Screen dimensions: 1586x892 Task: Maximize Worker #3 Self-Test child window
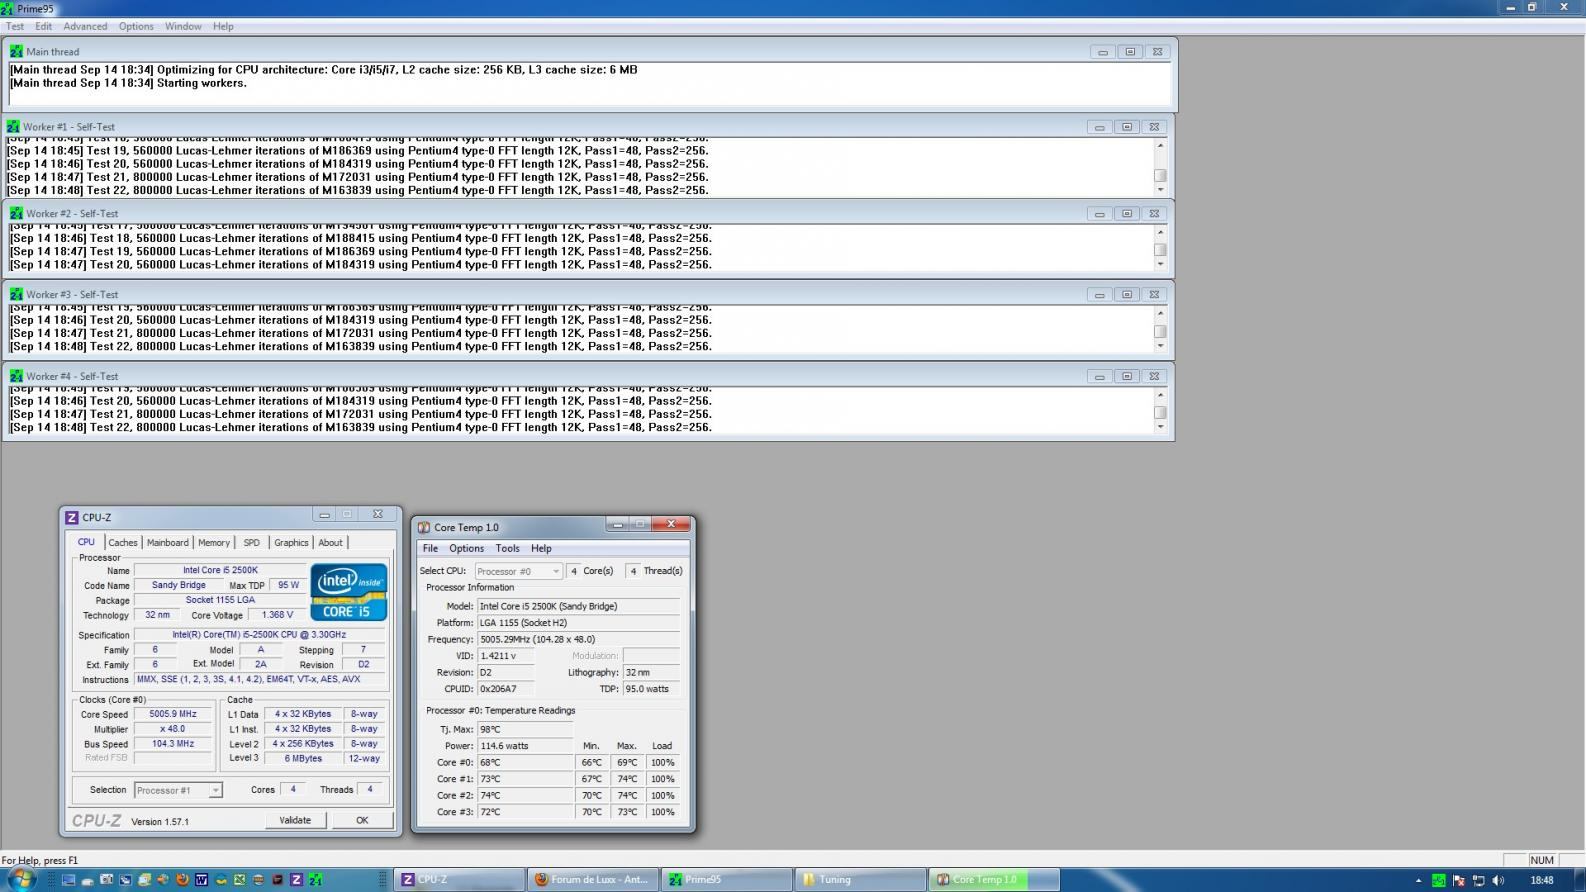pos(1127,294)
